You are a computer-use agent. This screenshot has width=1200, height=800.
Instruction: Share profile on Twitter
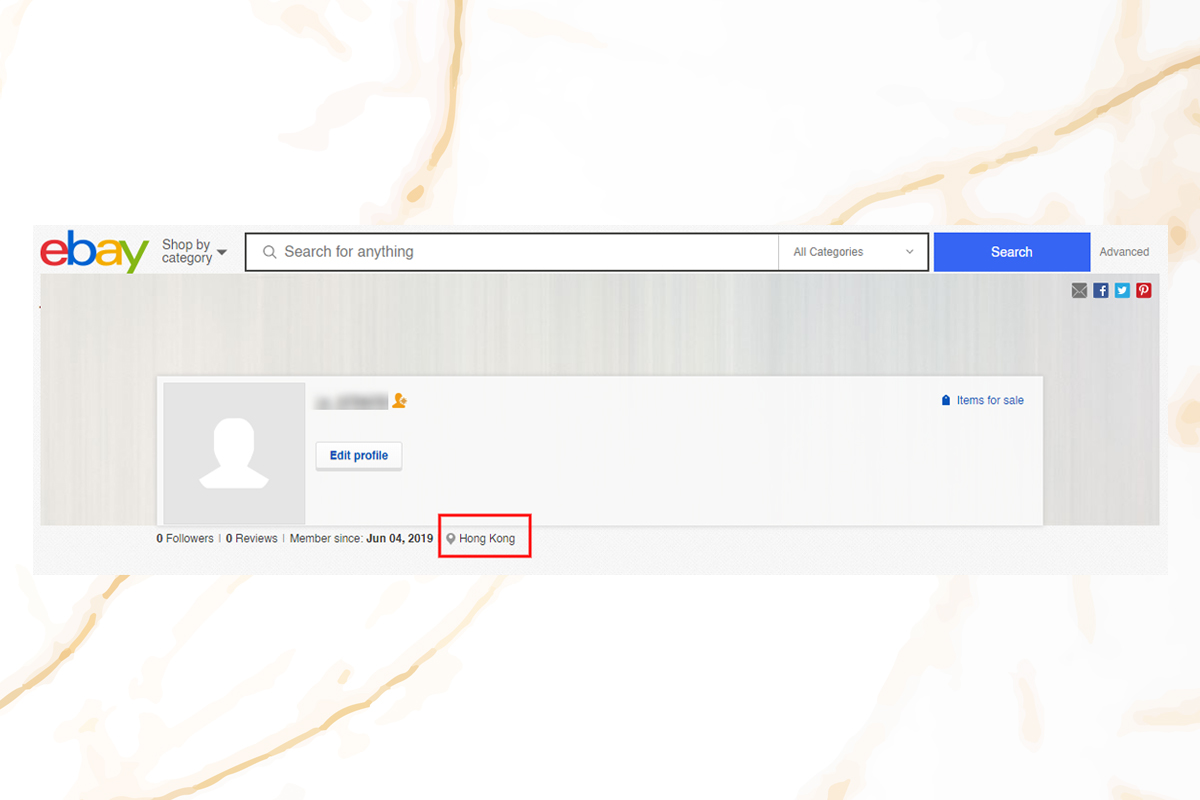[x=1122, y=291]
